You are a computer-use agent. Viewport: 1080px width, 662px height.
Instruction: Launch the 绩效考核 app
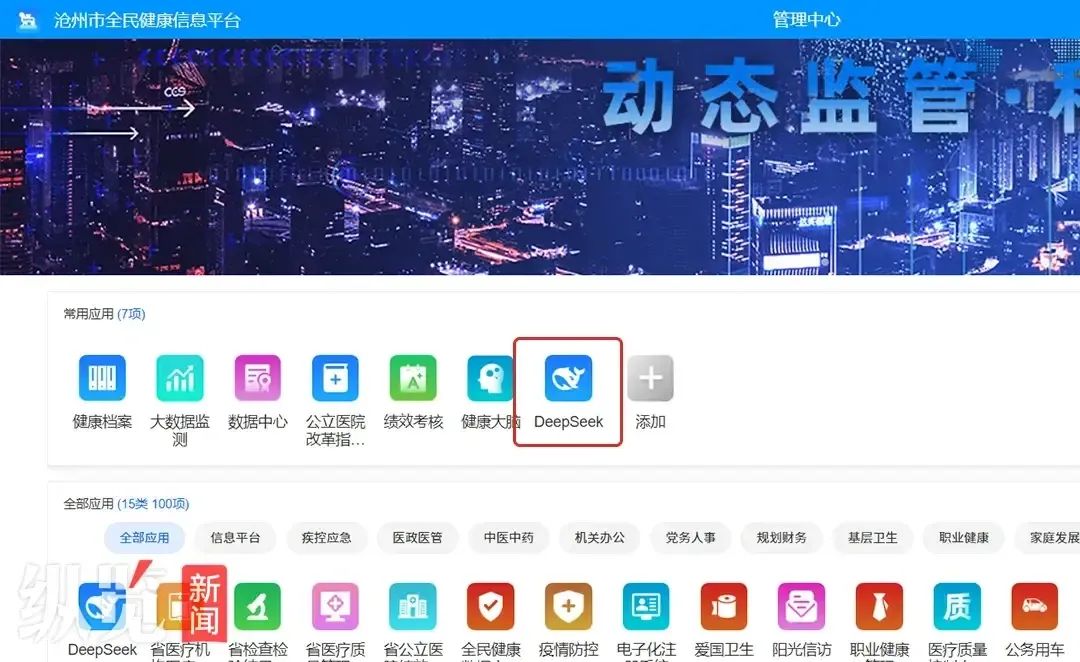tap(413, 379)
